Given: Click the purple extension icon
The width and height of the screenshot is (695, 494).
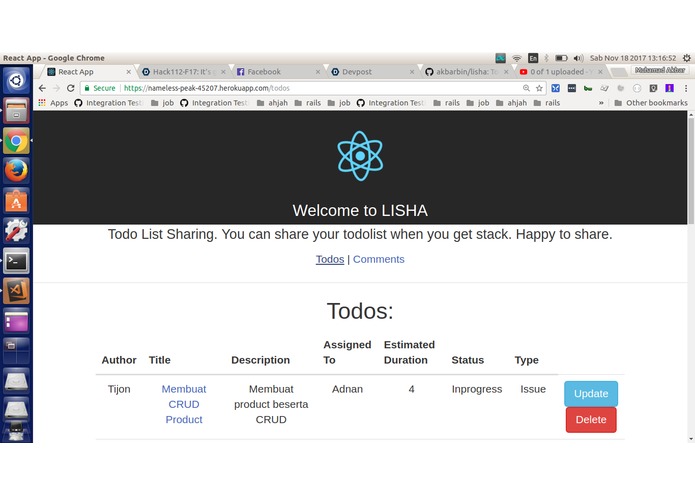Looking at the screenshot, I should coord(670,88).
